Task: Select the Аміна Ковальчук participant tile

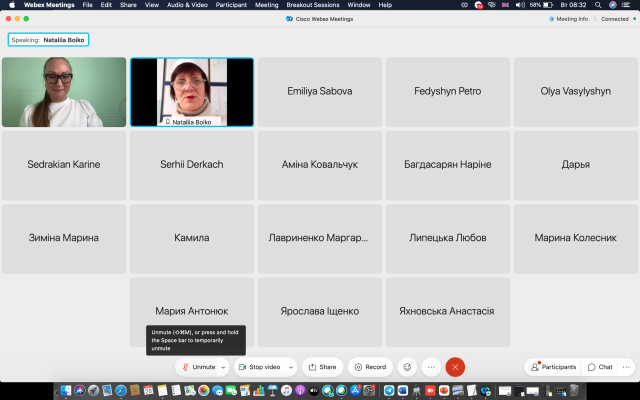Action: (320, 165)
